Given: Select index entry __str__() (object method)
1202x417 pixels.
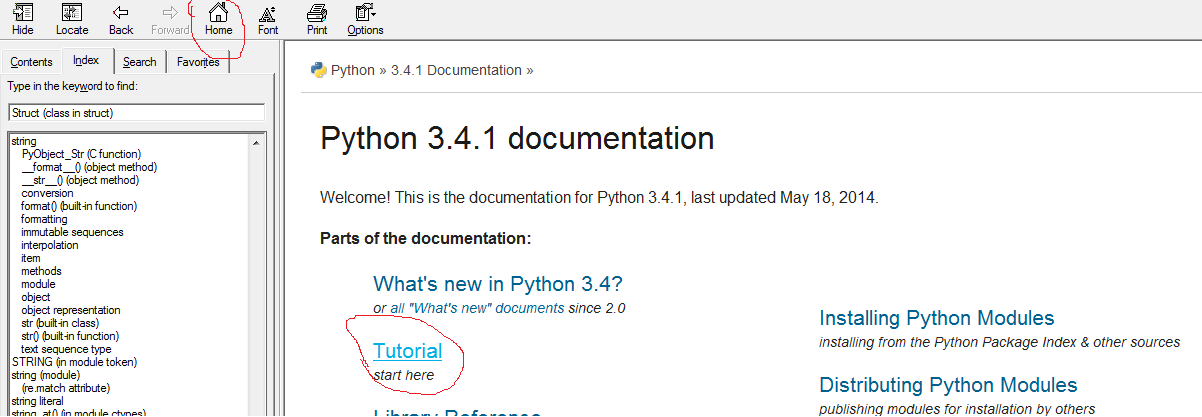Looking at the screenshot, I should click(80, 180).
